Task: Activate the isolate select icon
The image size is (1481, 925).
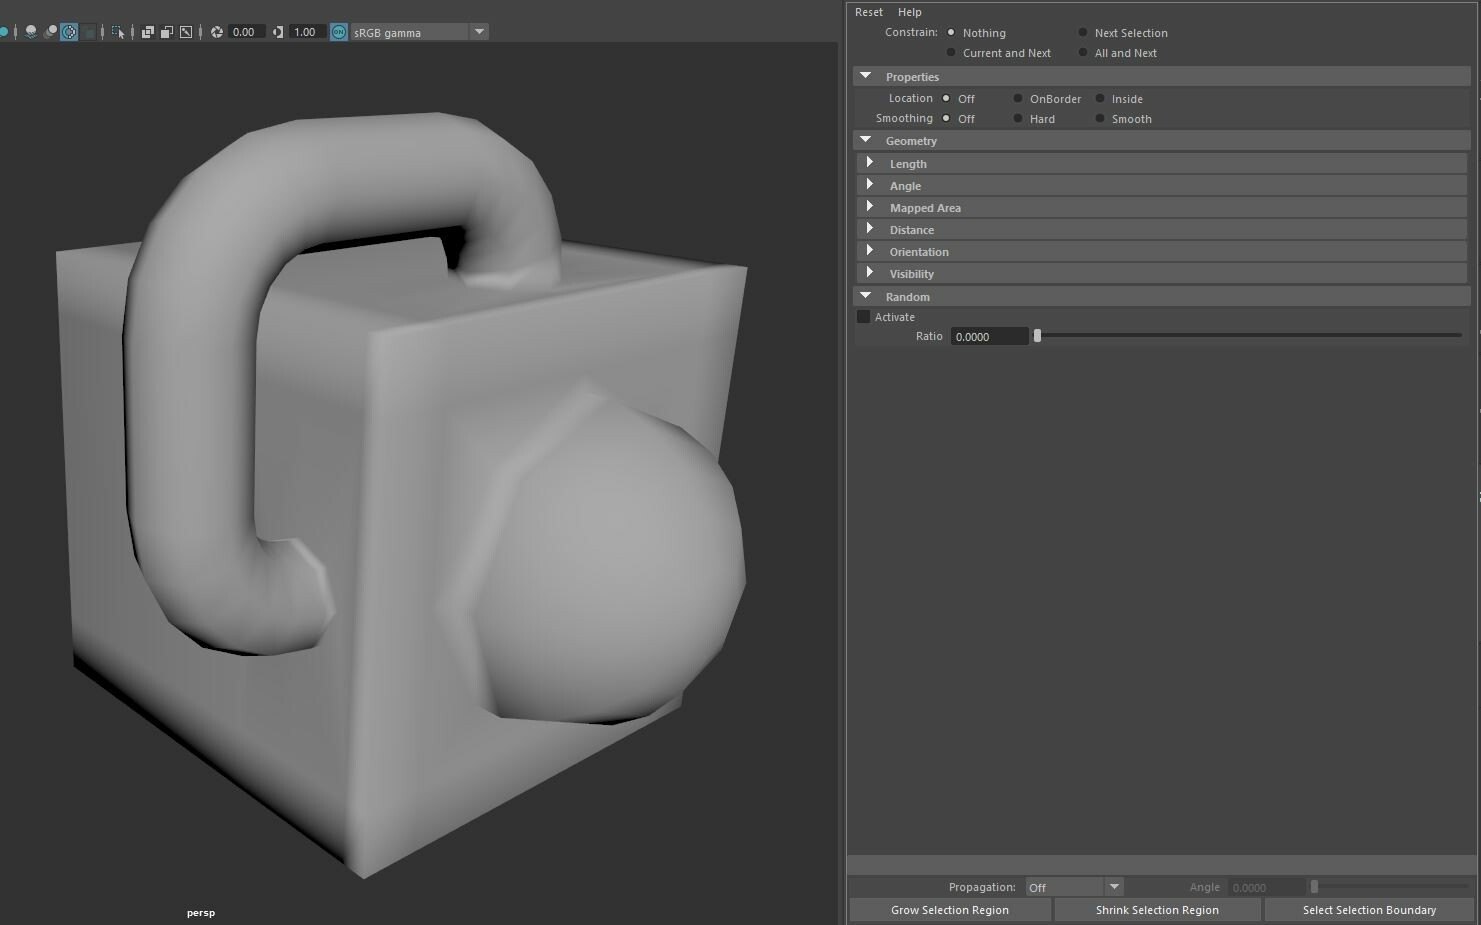Action: (119, 31)
